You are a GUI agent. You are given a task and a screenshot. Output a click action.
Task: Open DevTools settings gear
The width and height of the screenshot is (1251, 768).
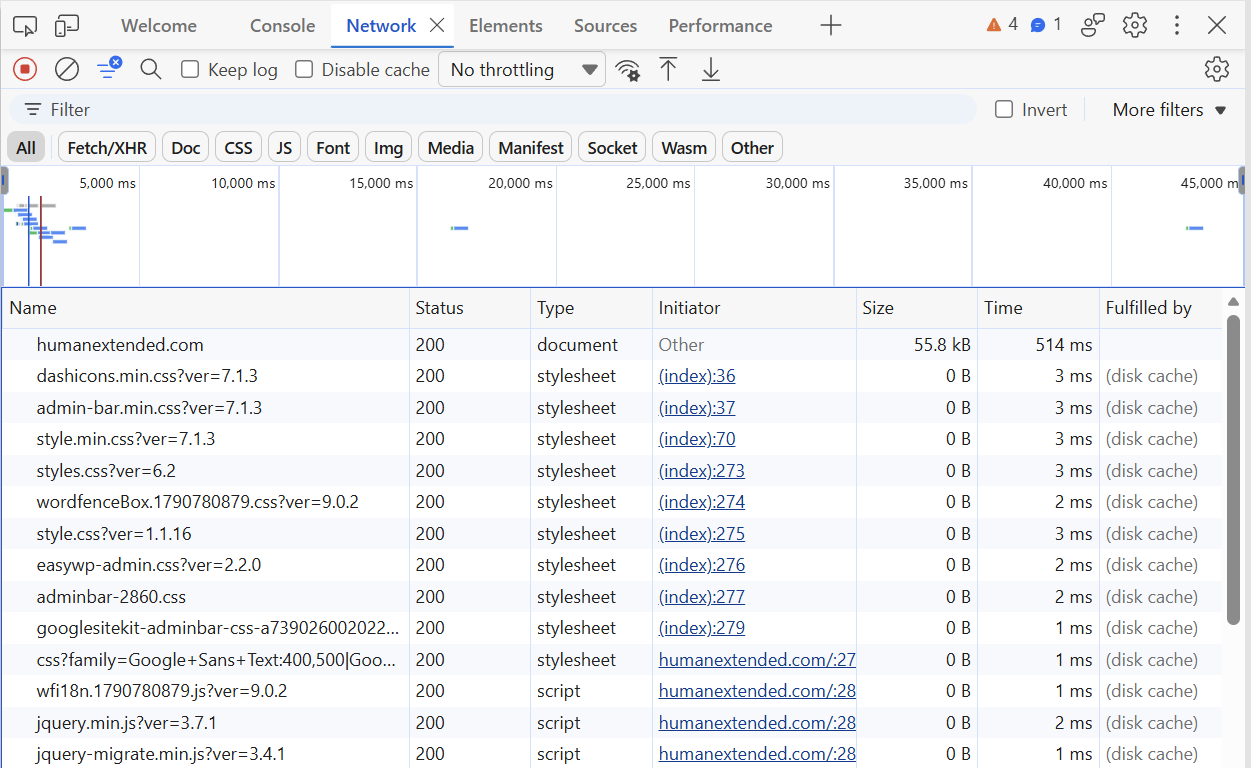[x=1135, y=26]
